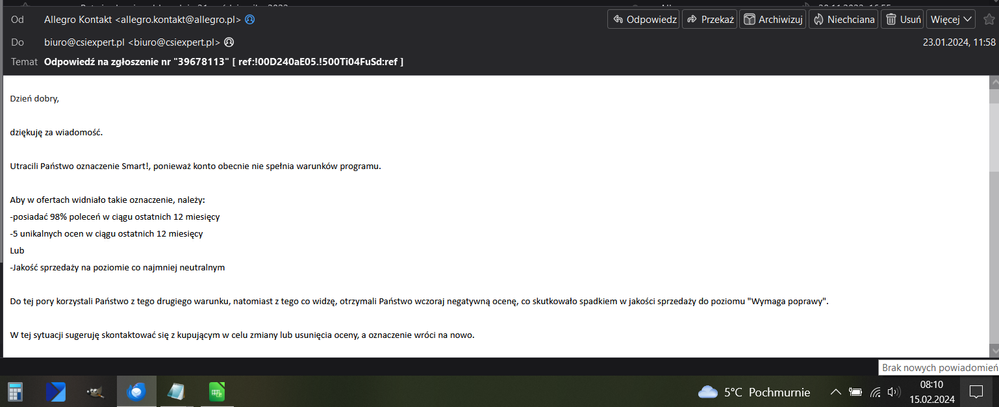Click the battery icon in system tray
This screenshot has width=999, height=407.
[856, 392]
